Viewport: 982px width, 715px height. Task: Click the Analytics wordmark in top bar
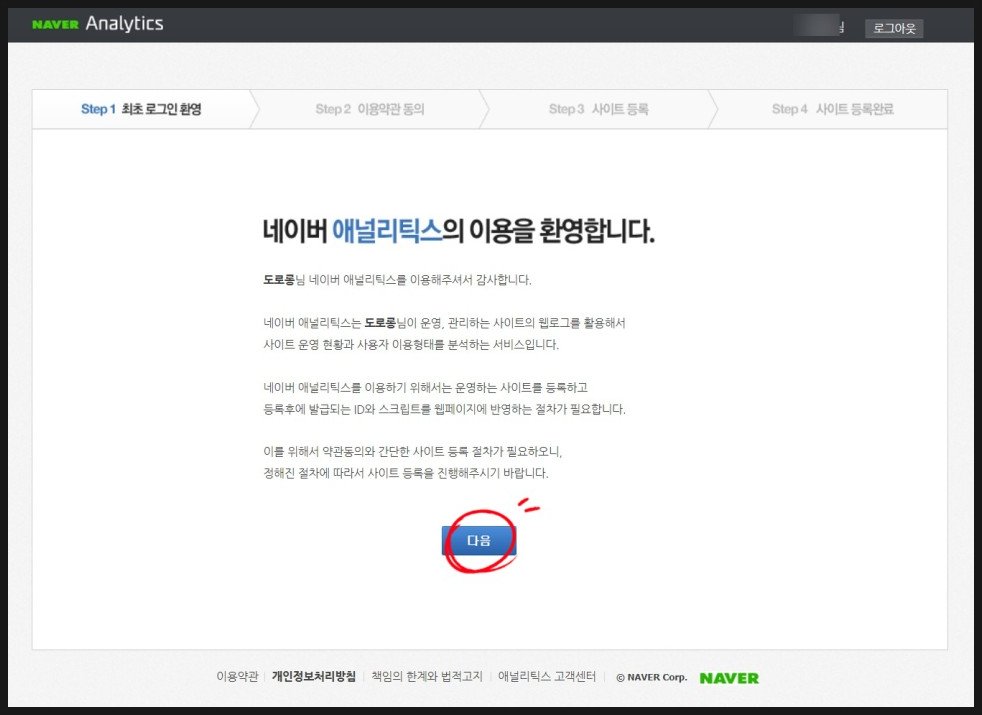[x=124, y=24]
